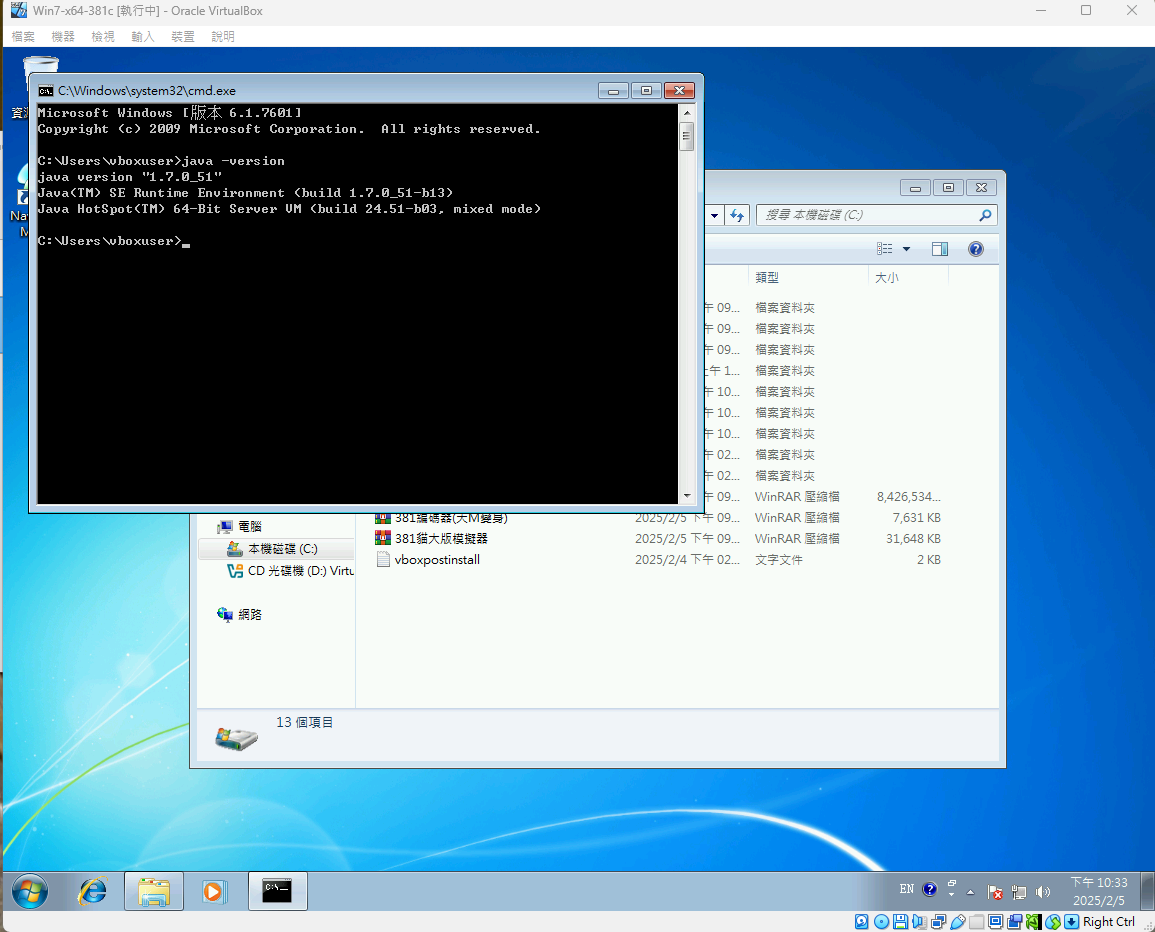Open the Windows Start orb in the guest
The width and height of the screenshot is (1155, 932).
29,891
